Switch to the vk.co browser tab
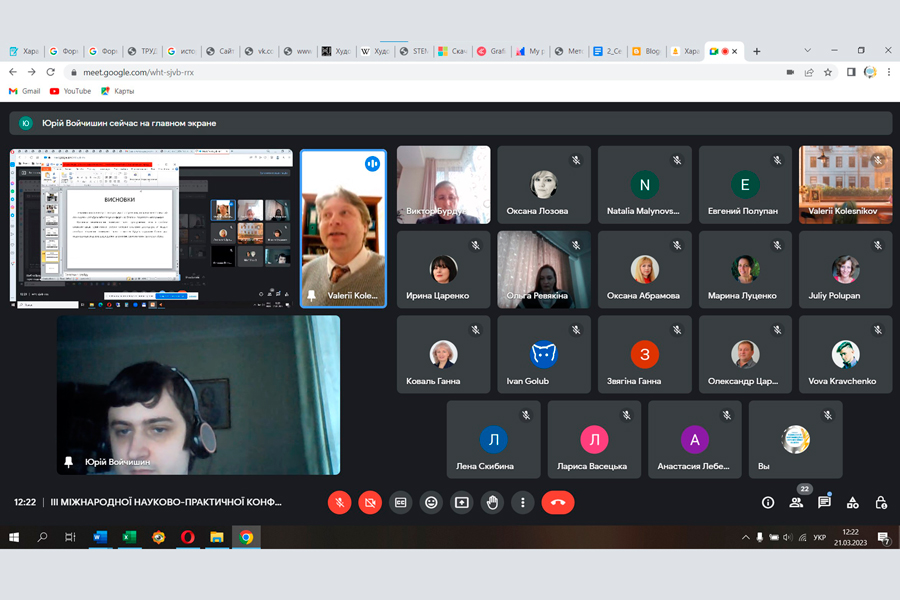This screenshot has height=600, width=900. pos(259,51)
